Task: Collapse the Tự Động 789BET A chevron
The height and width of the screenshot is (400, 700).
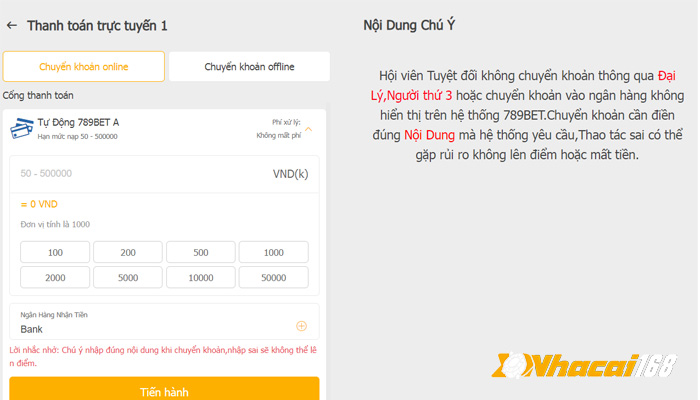Action: pos(308,129)
